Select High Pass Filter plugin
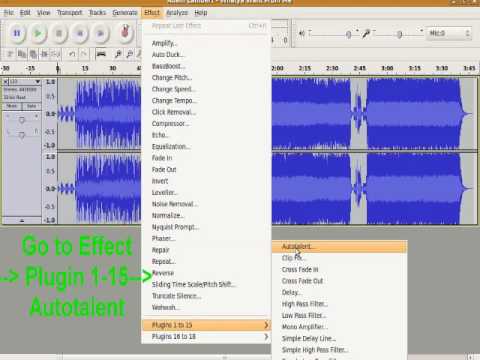Image resolution: width=480 pixels, height=360 pixels. coord(339,304)
